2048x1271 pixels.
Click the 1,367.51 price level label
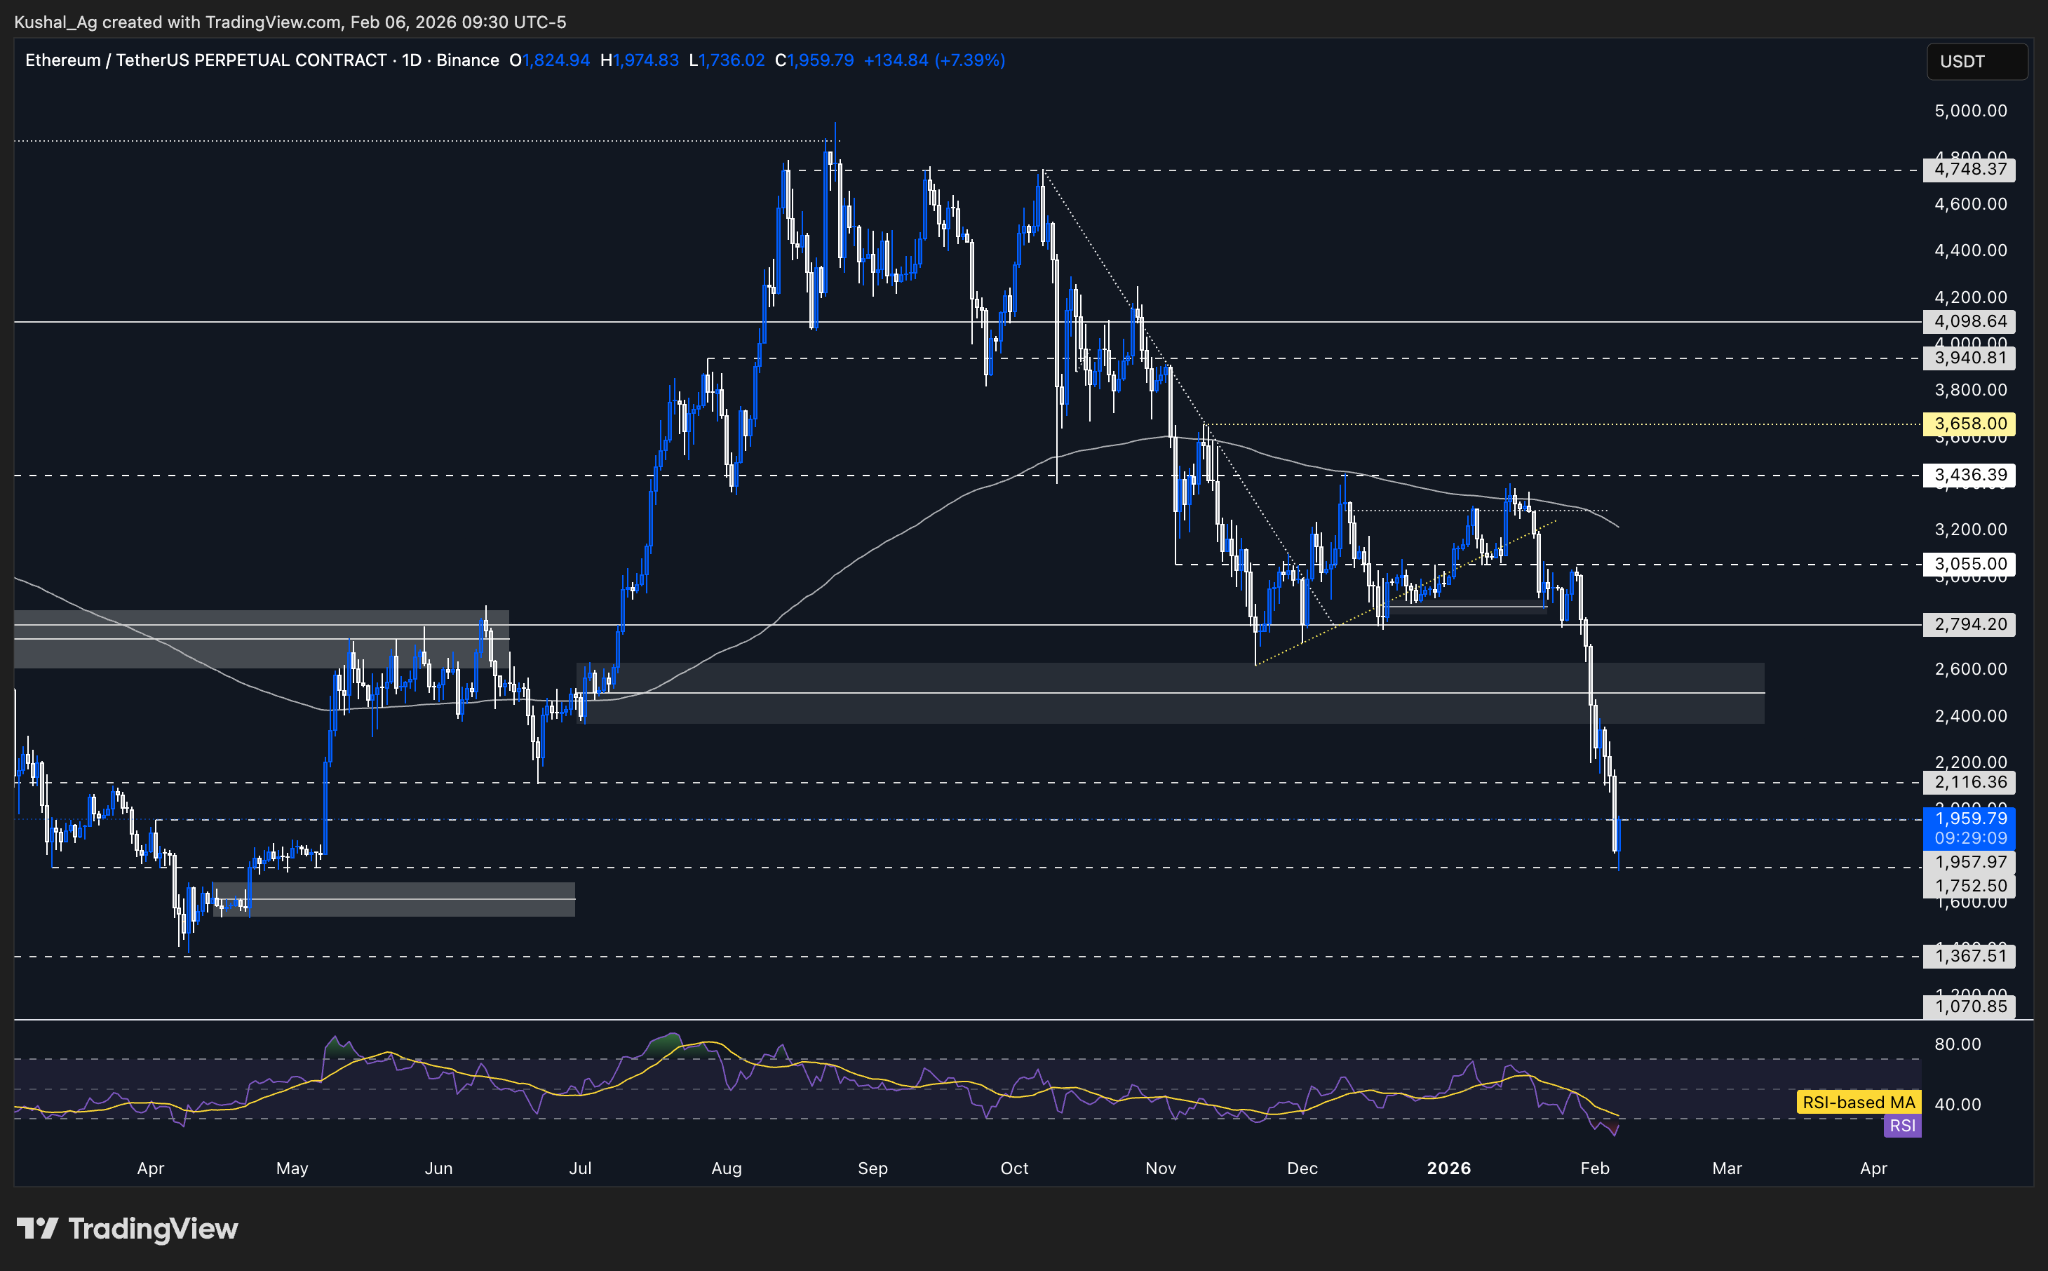tap(1969, 956)
